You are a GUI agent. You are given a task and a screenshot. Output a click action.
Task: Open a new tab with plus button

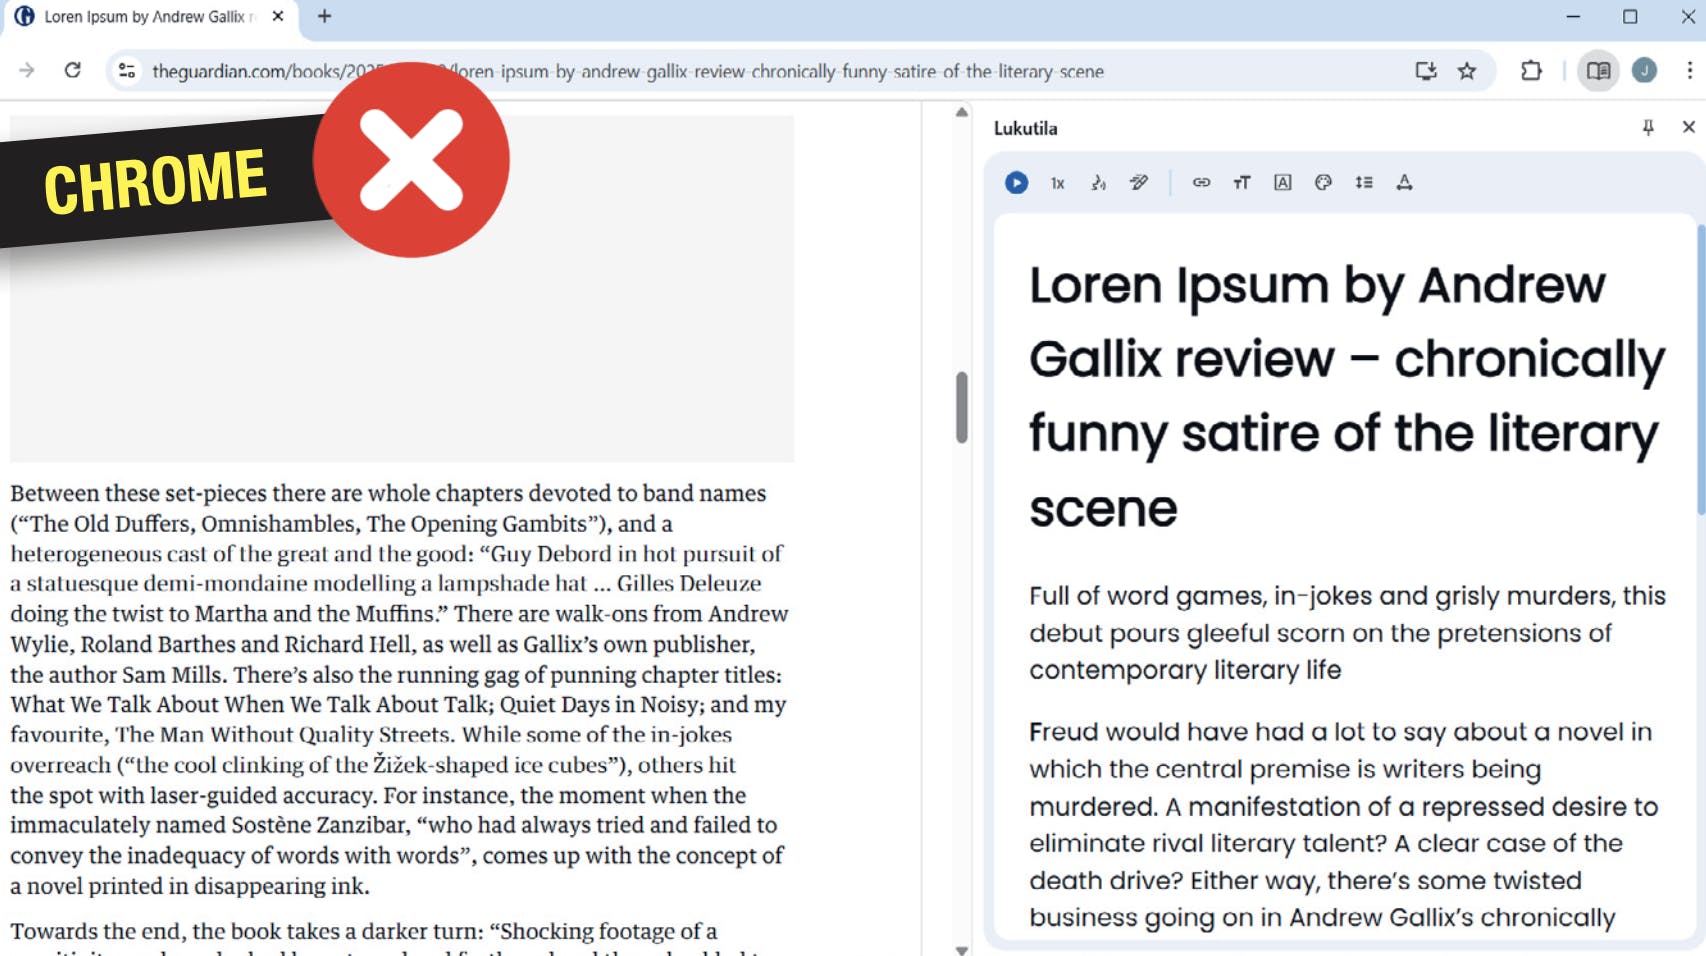(324, 16)
